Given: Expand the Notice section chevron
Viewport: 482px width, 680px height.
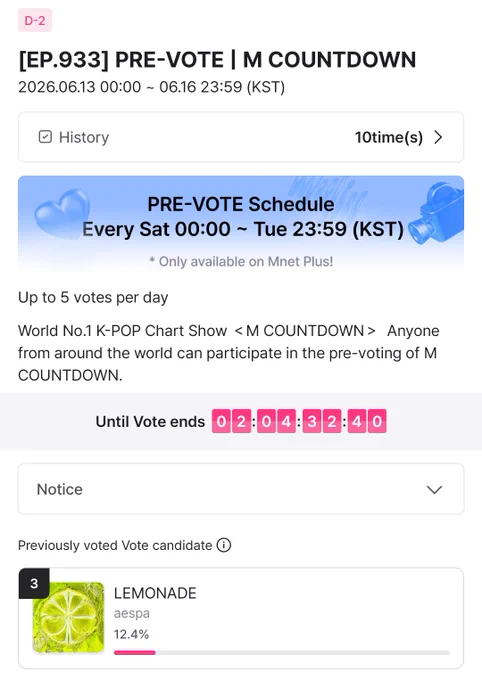Looking at the screenshot, I should coord(434,489).
